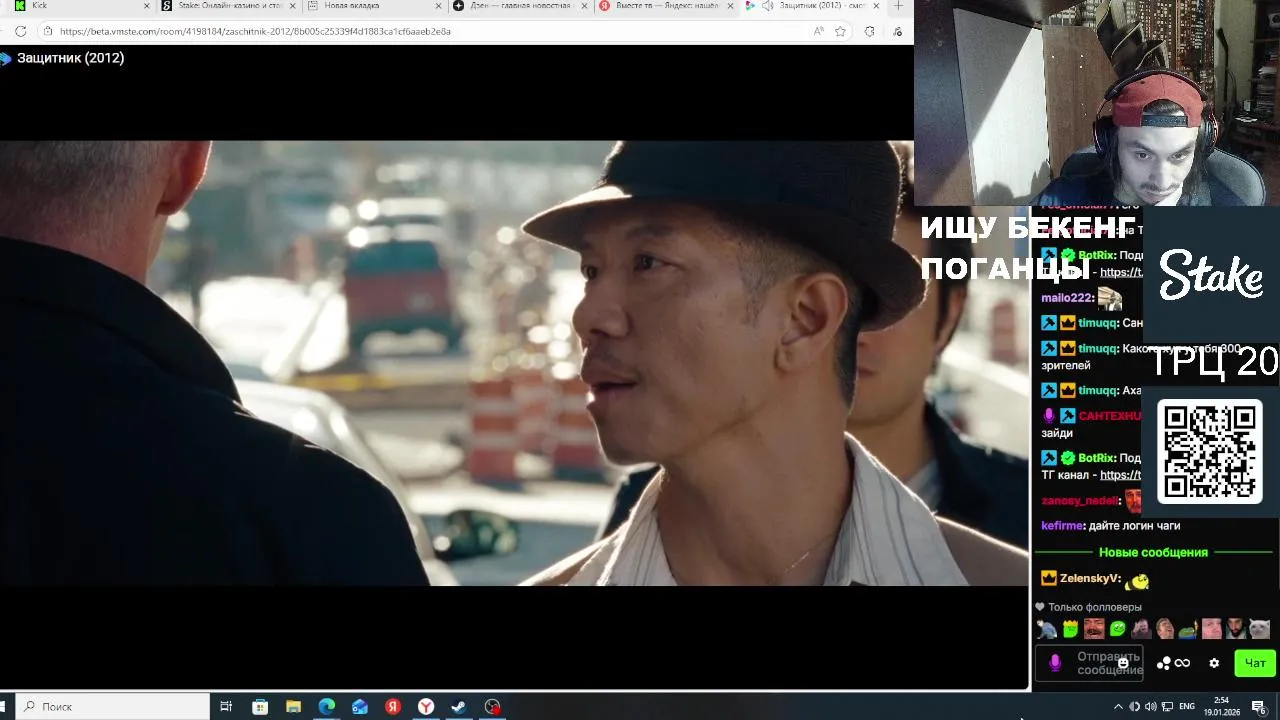
Task: Click the address bar URL
Action: 255,31
